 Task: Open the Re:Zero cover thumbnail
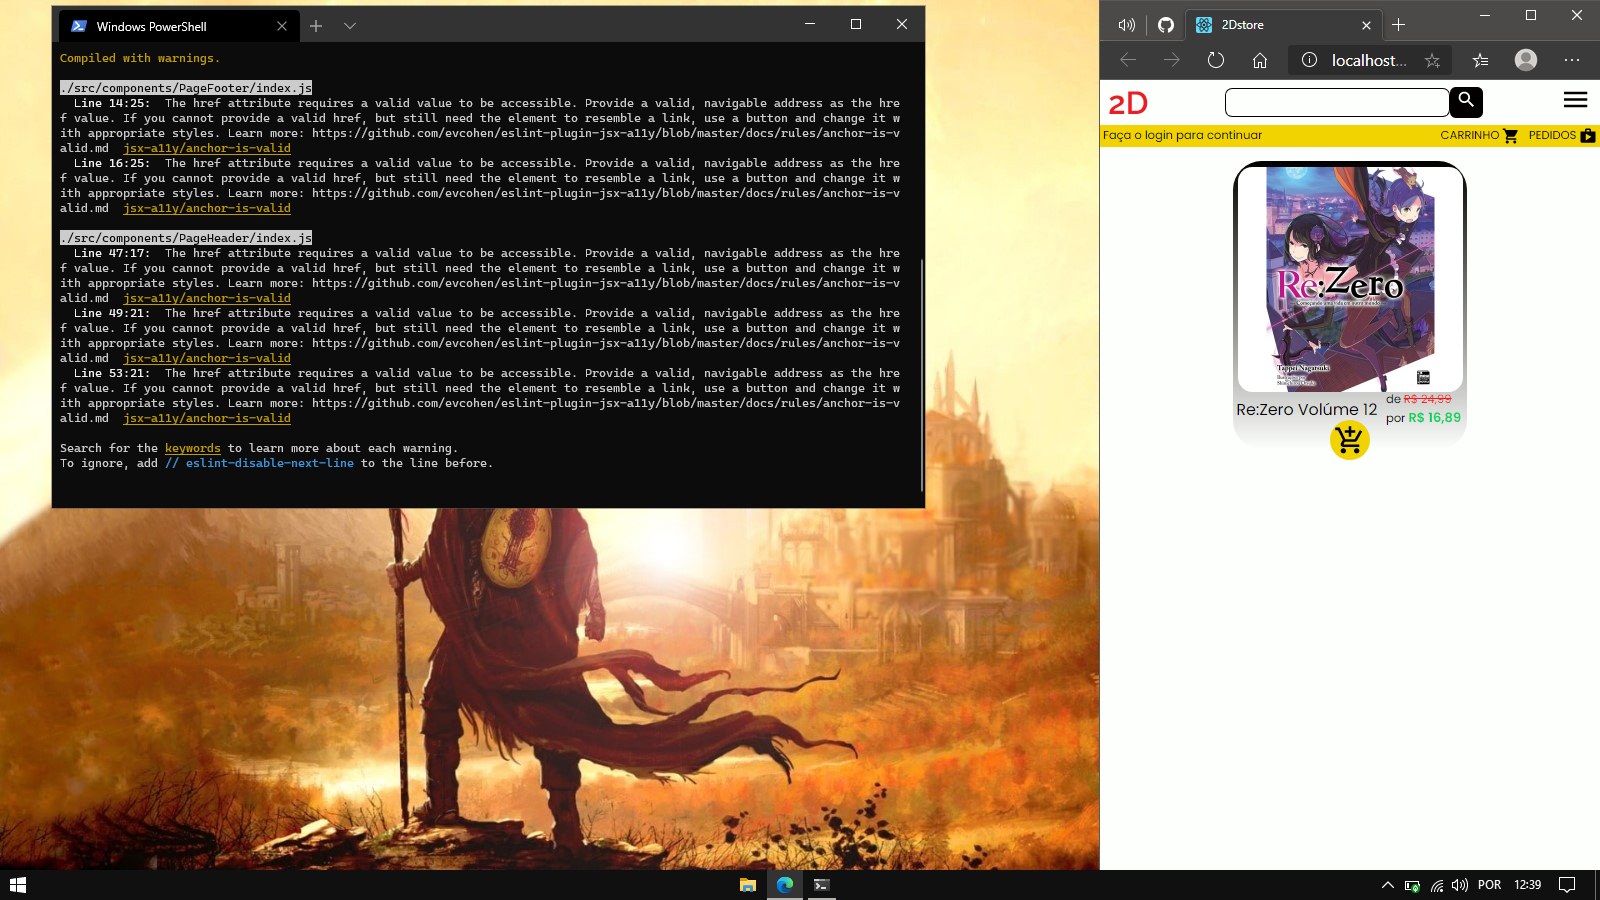coord(1350,278)
